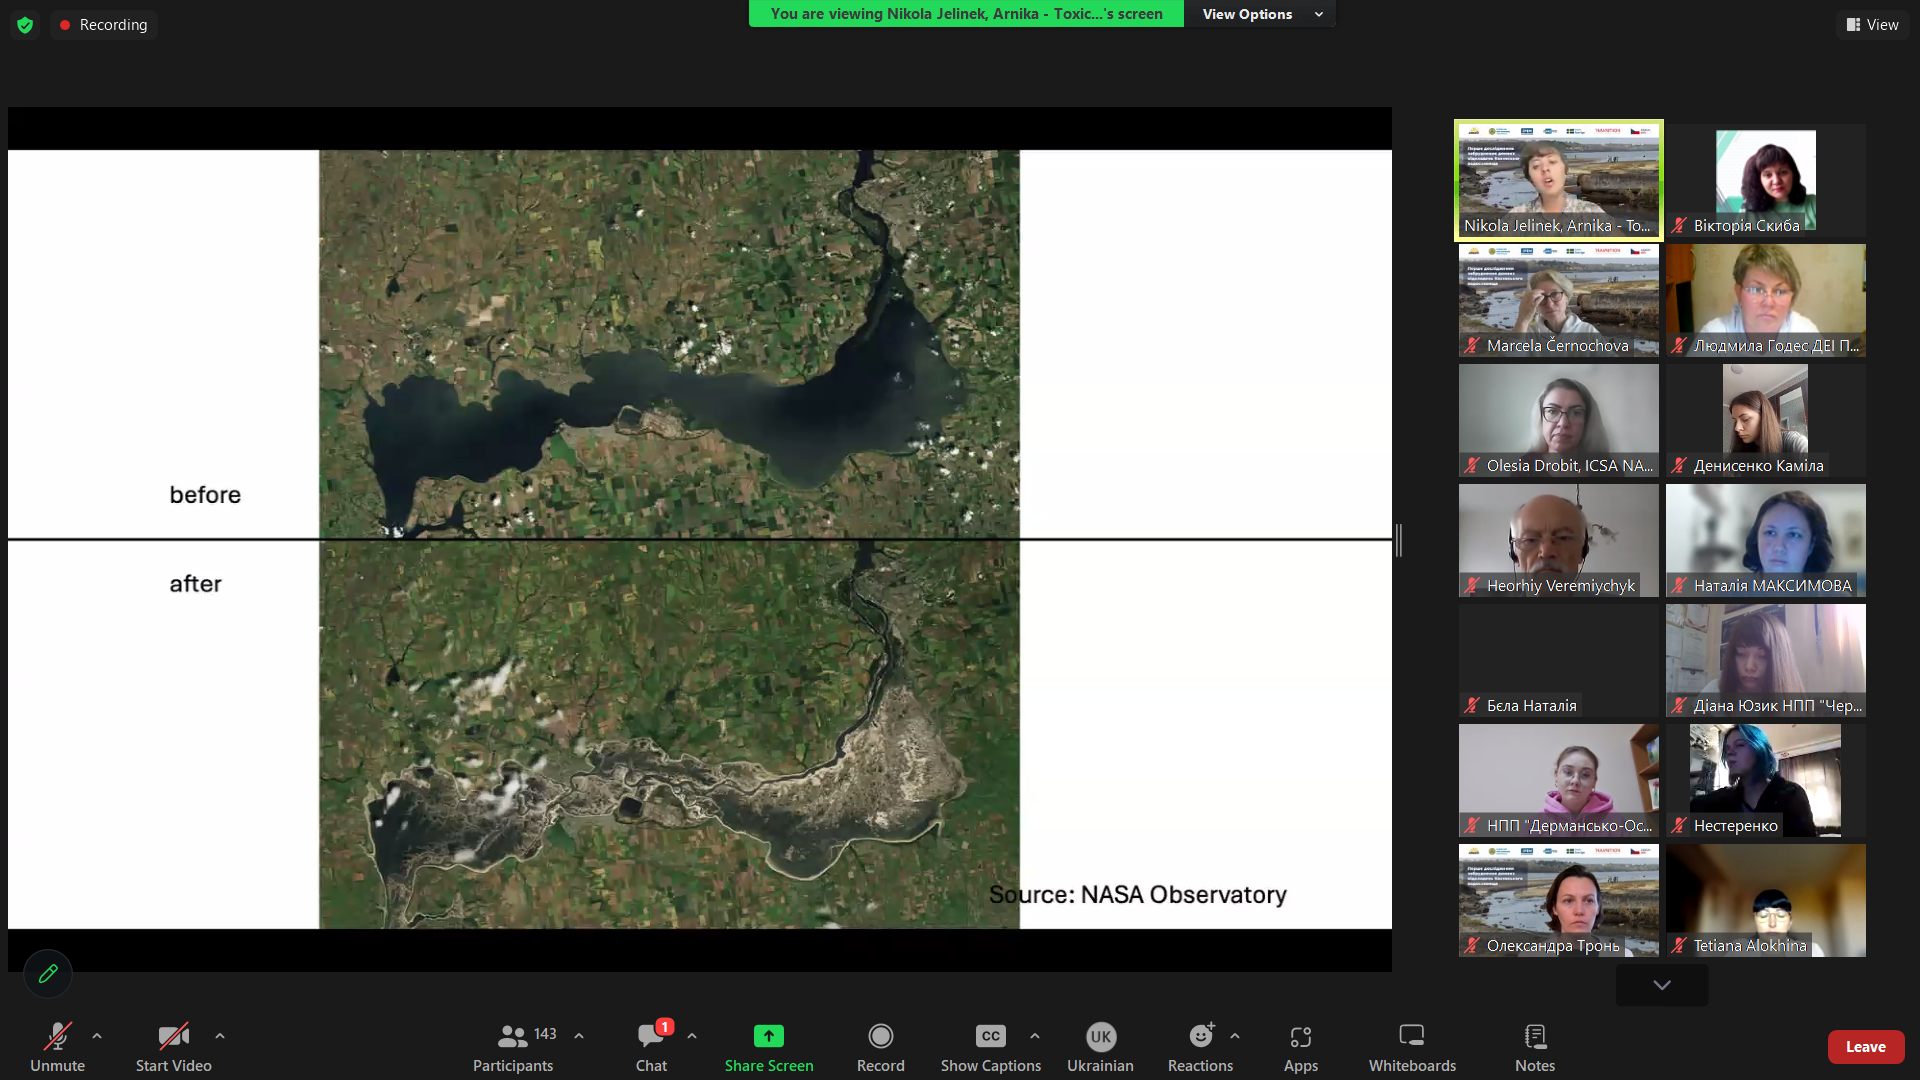Expand the video settings chevron
This screenshot has height=1080, width=1920.
pyautogui.click(x=219, y=1035)
